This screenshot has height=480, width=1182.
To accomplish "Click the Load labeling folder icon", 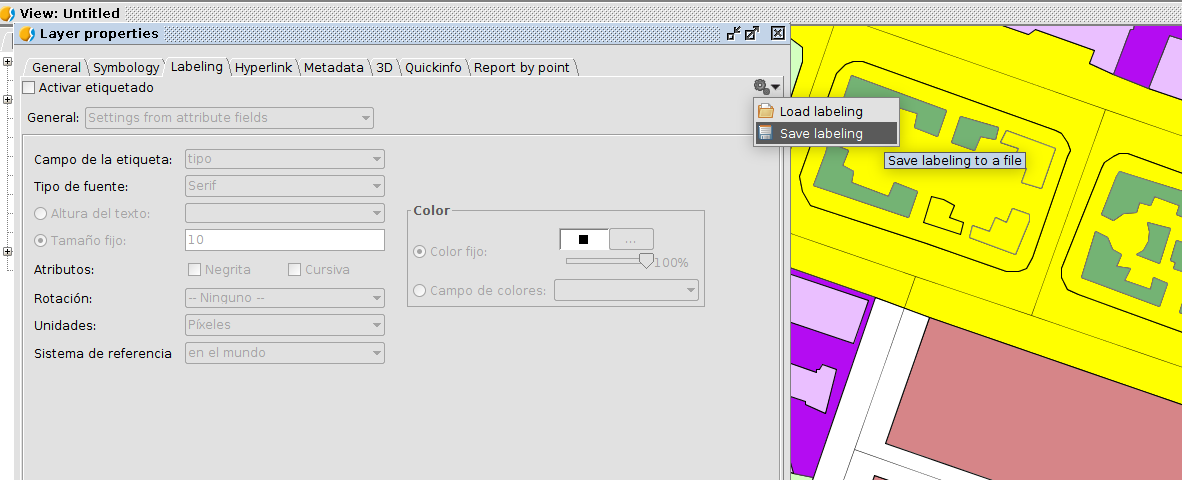I will 766,111.
